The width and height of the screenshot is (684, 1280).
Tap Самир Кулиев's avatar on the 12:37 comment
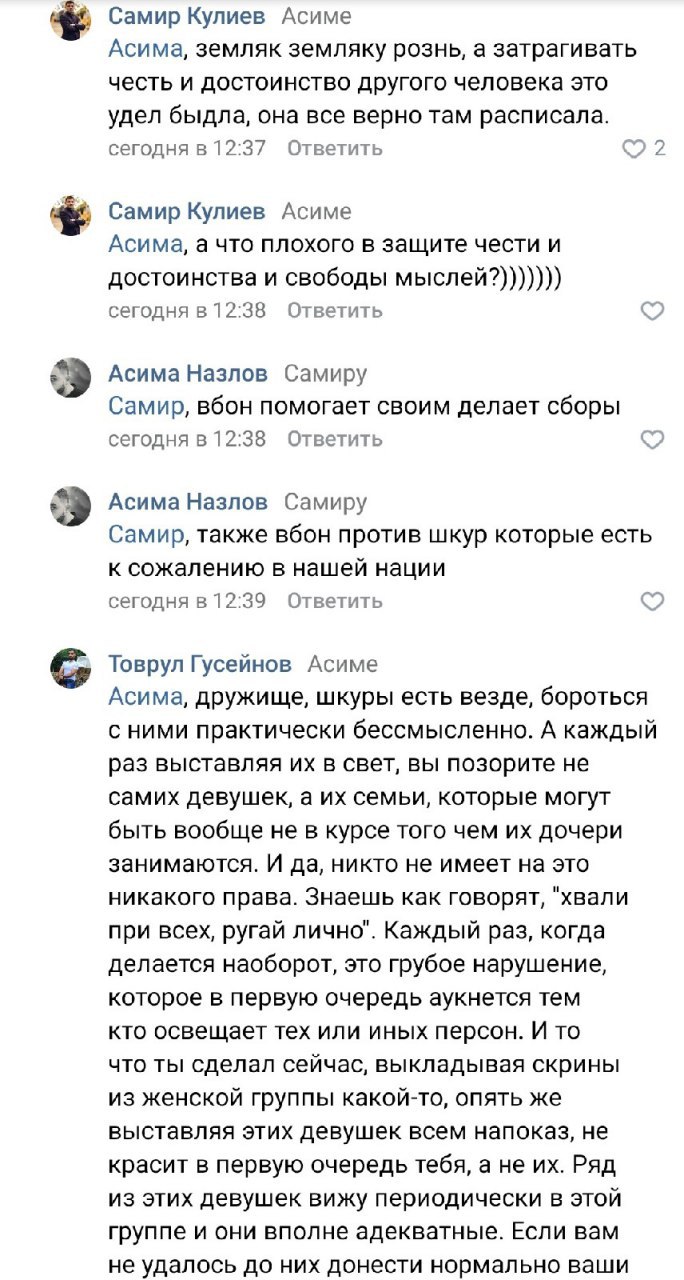coord(71,21)
